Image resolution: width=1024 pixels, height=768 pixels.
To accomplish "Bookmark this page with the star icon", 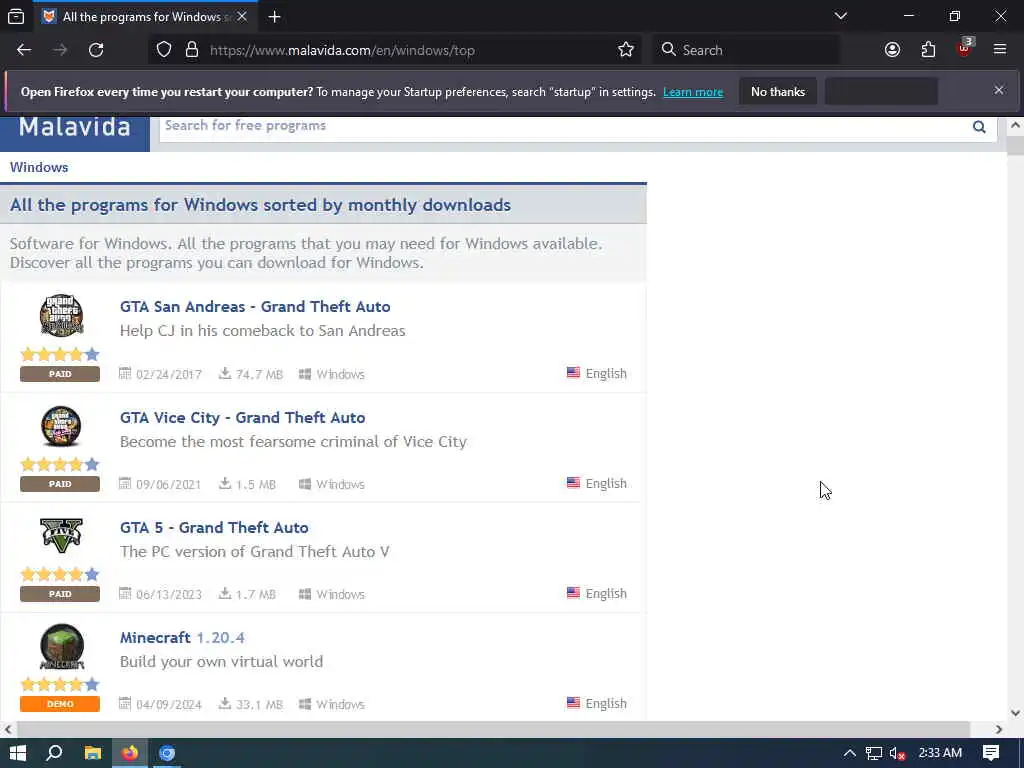I will (626, 50).
